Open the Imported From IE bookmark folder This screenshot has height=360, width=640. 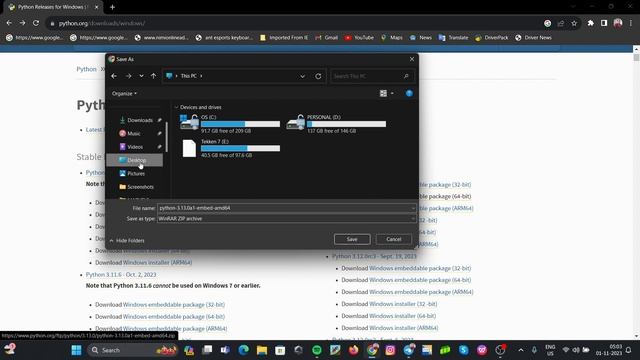click(x=284, y=38)
